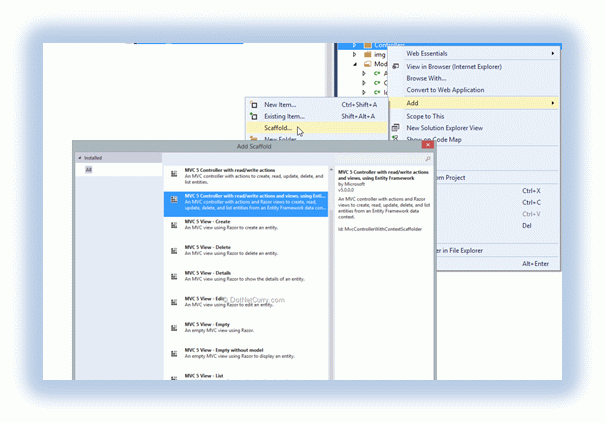Click the scaffold list scrollbar up arrow
Viewport: 605px width, 423px height.
(331, 169)
